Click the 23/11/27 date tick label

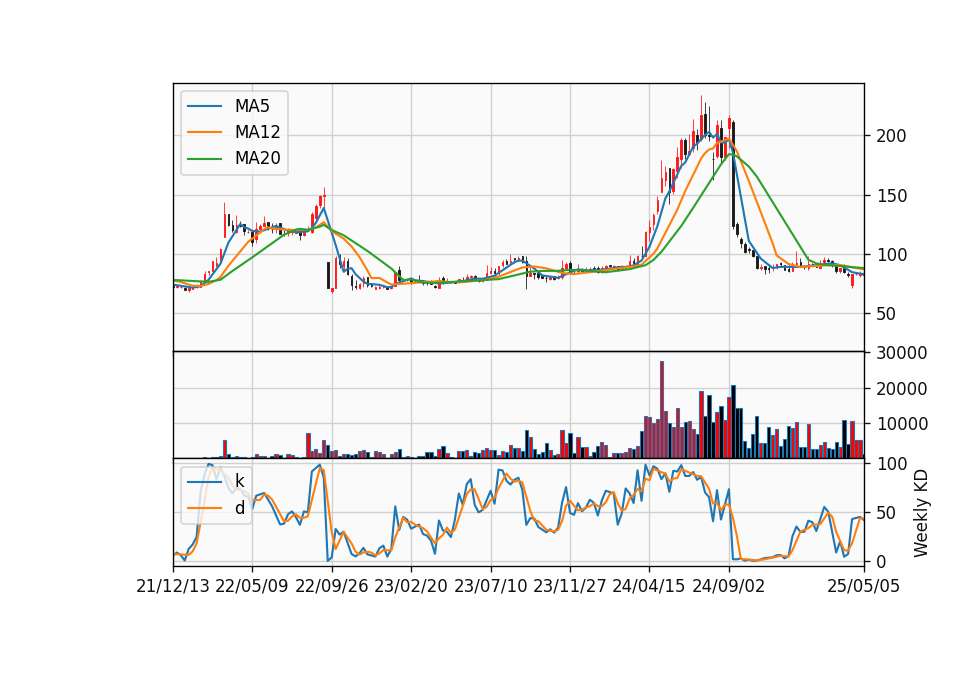click(x=570, y=586)
